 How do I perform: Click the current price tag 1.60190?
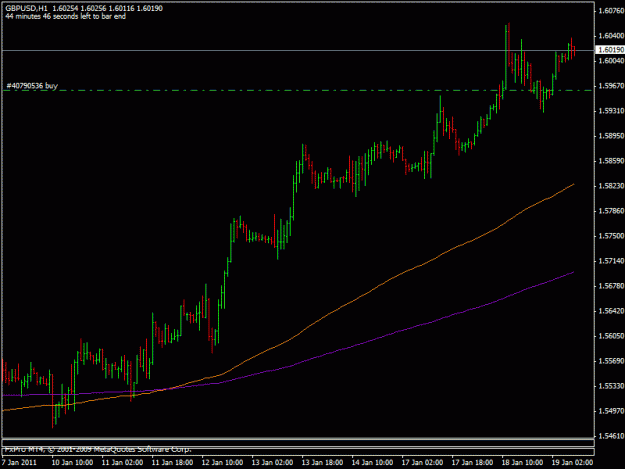tap(610, 50)
